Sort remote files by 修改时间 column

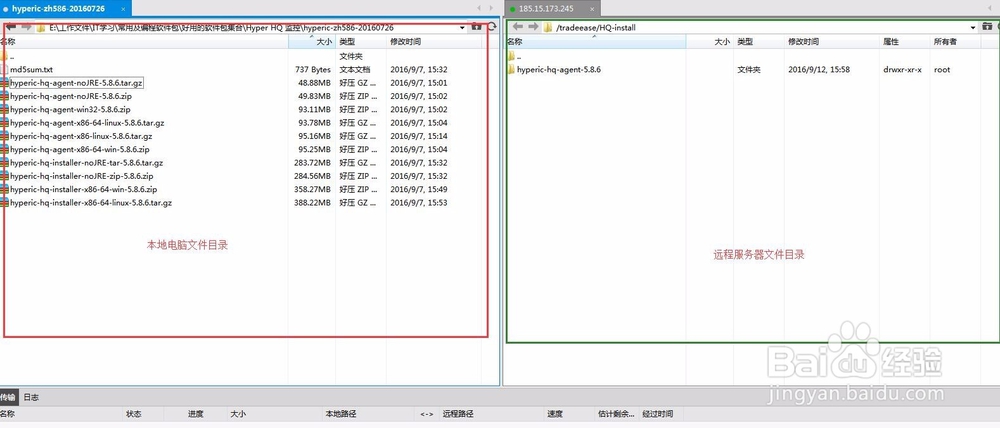pyautogui.click(x=832, y=41)
